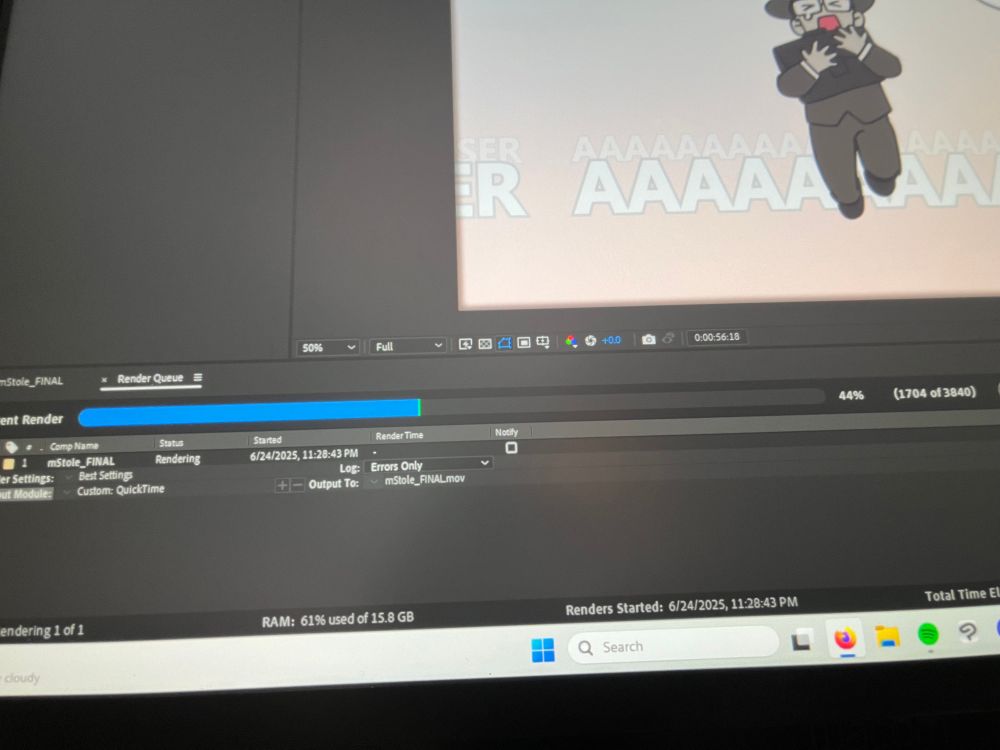Open the white swirl app on taskbar
Screen dimensions: 1000x750
click(968, 632)
